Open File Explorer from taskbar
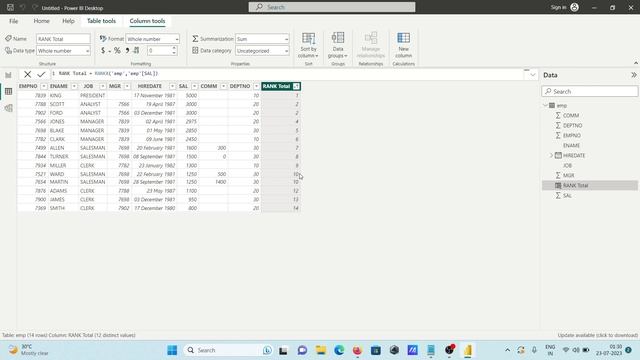This screenshot has height=360, width=640. click(x=321, y=350)
